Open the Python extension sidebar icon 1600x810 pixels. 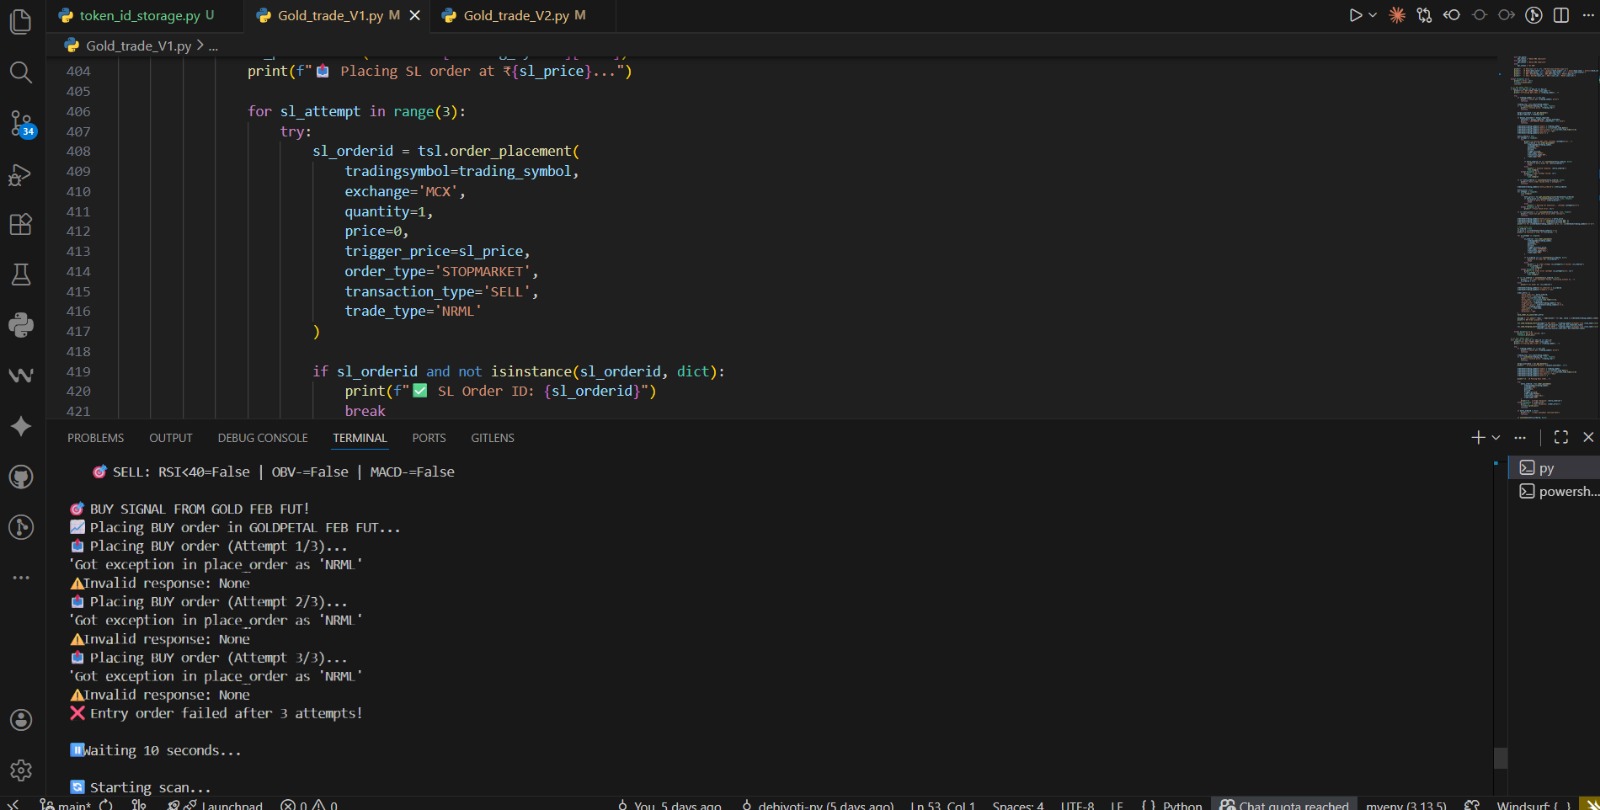tap(21, 325)
